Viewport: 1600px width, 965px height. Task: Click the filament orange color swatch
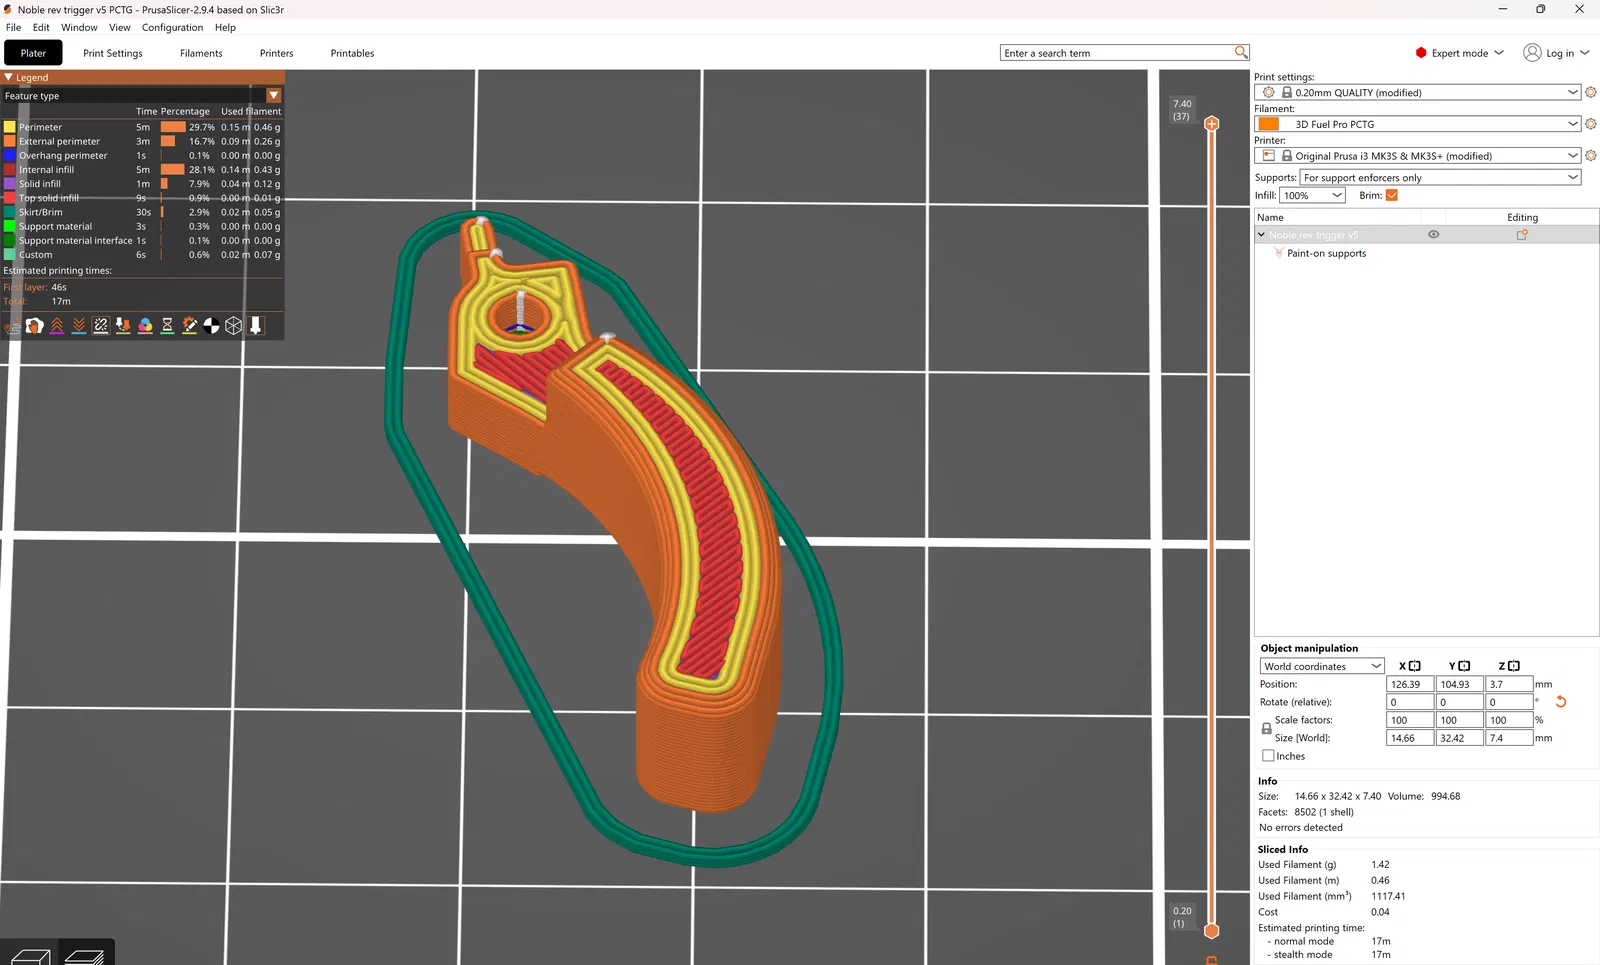[x=1269, y=124]
